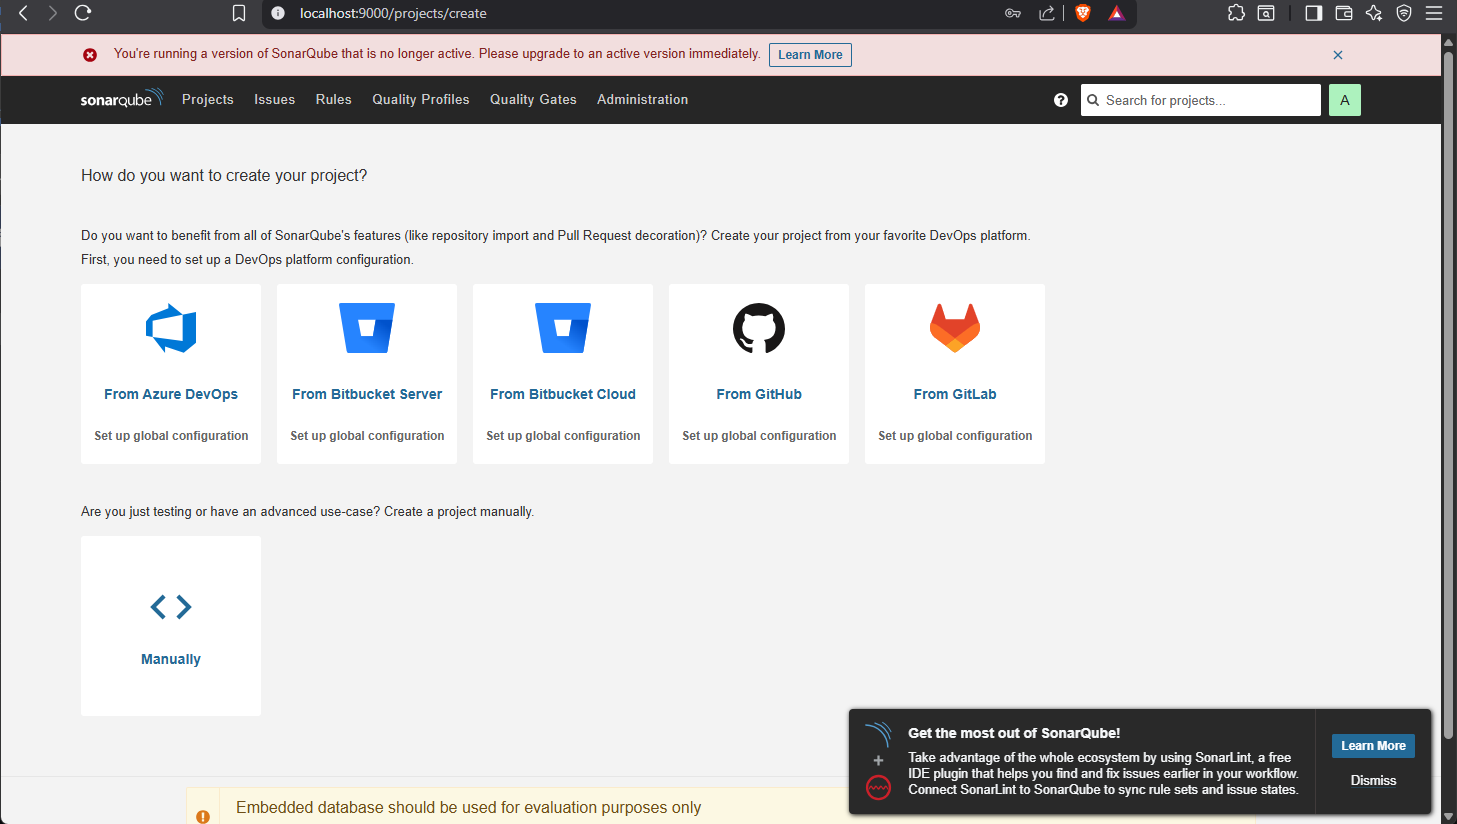Click the Manually code brackets icon
1457x824 pixels.
pos(171,607)
